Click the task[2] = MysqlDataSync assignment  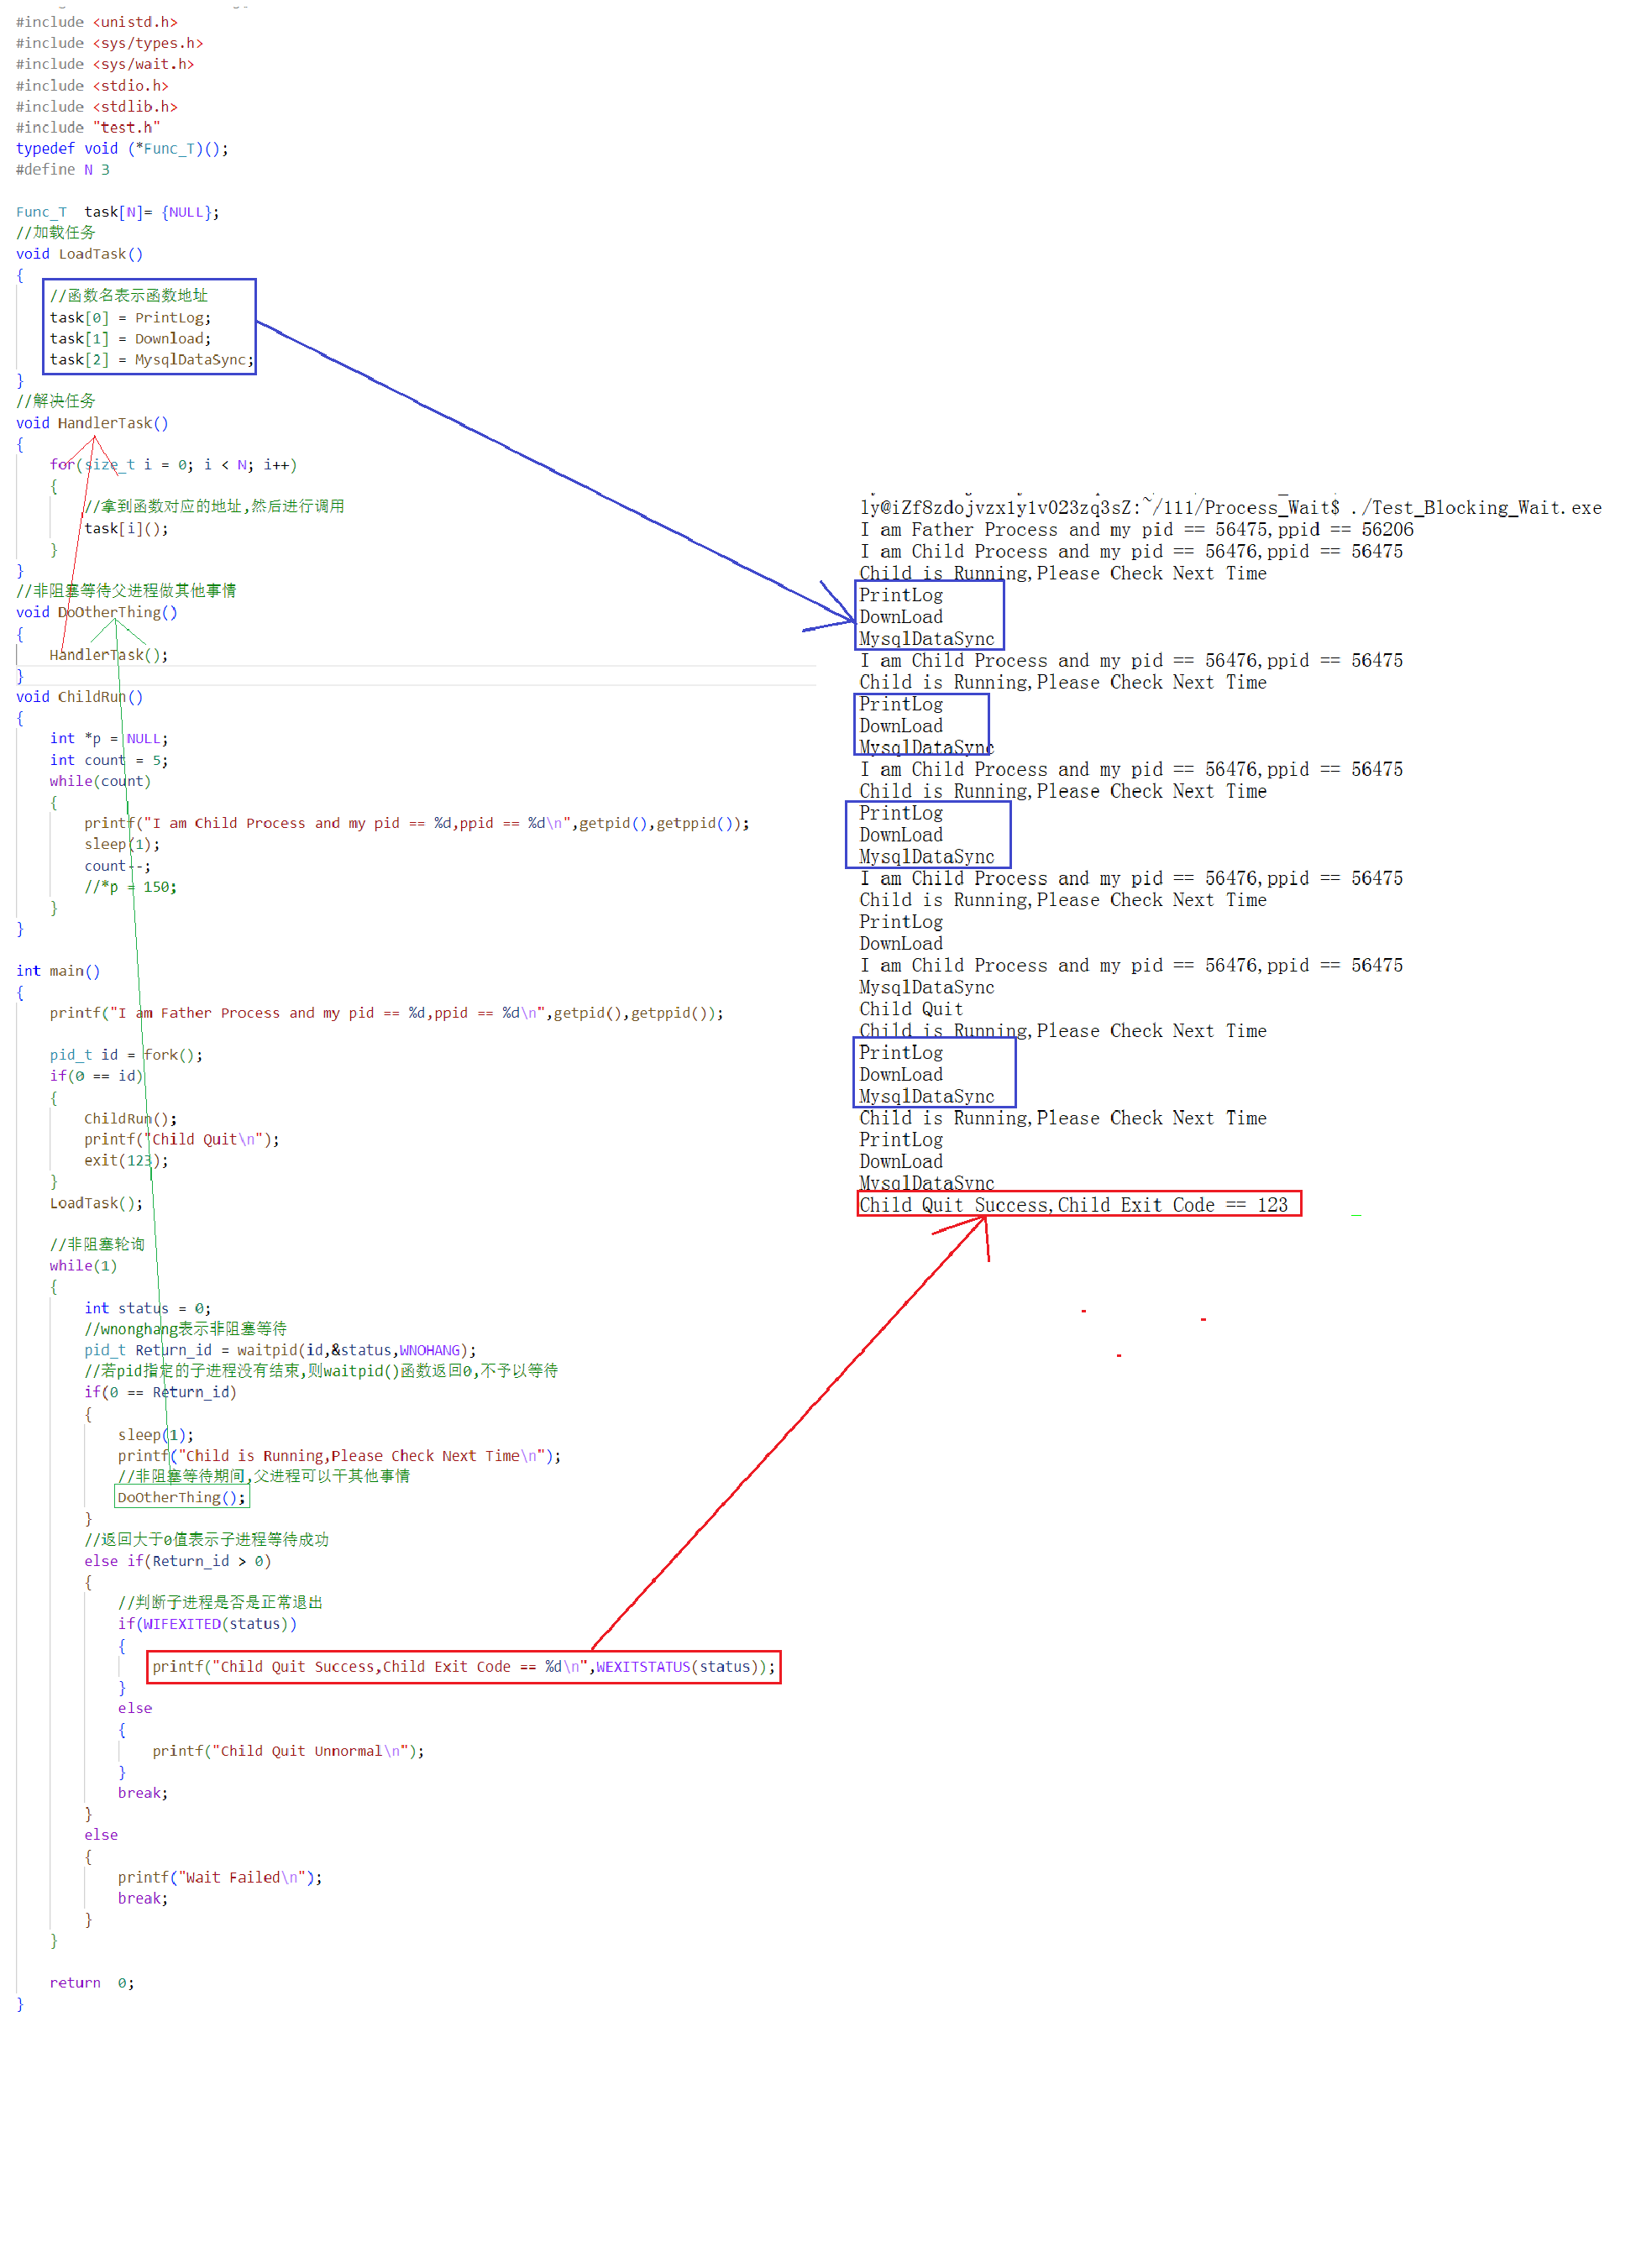(151, 359)
